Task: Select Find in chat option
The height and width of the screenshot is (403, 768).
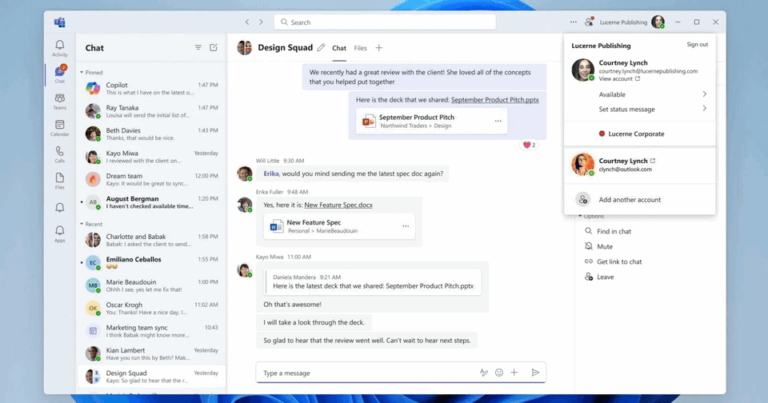Action: point(613,231)
